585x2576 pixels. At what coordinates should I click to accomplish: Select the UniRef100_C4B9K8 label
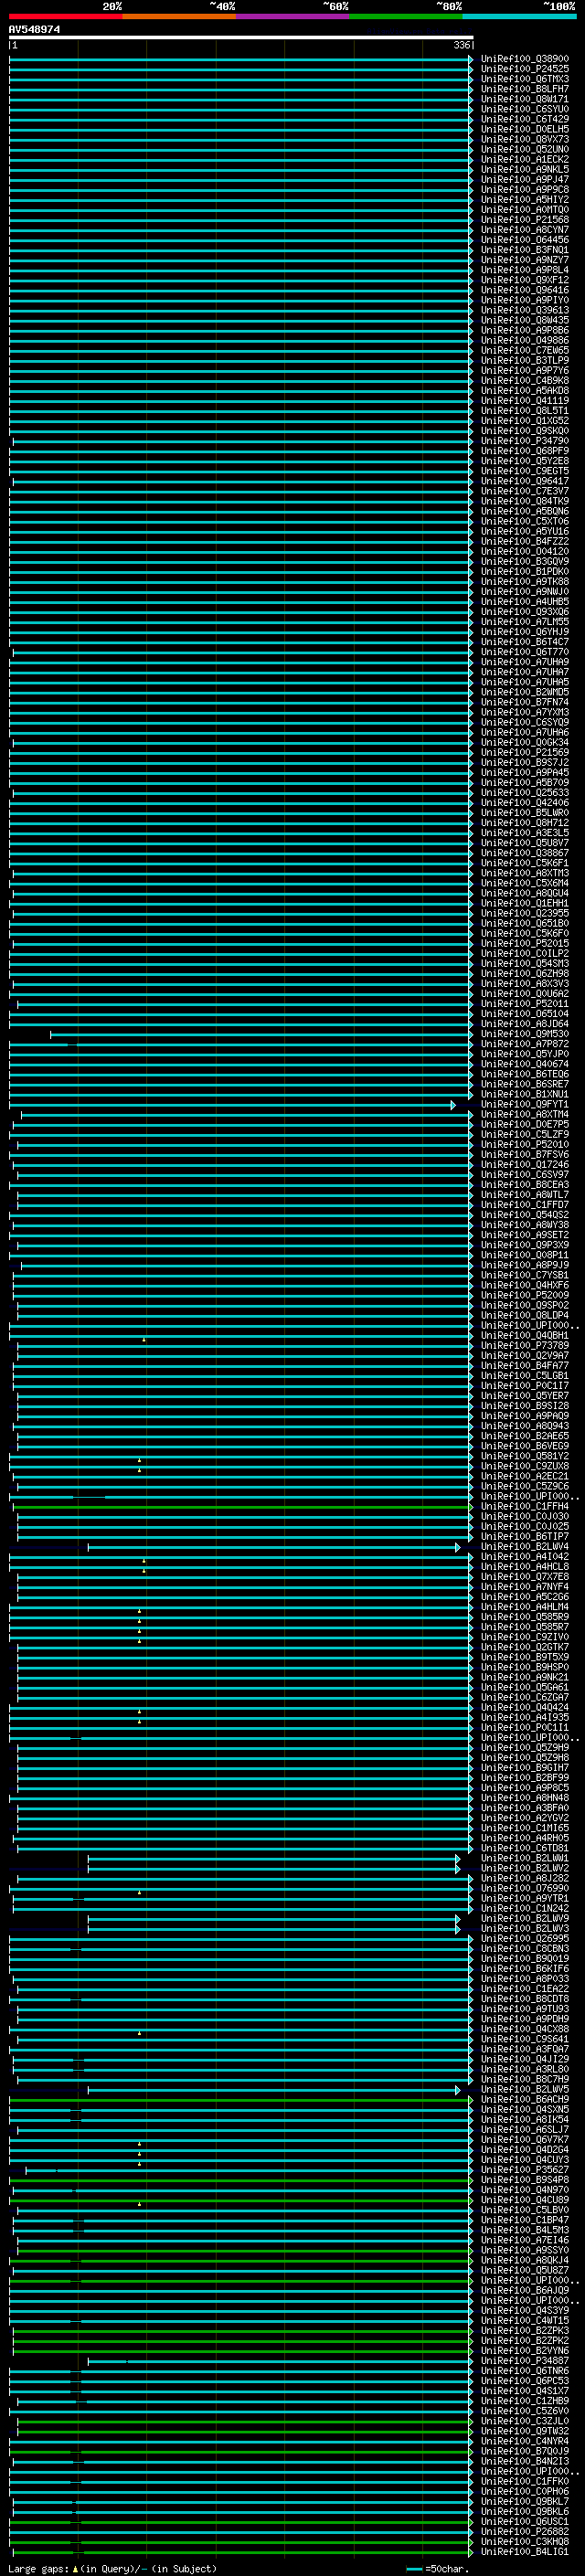(525, 380)
